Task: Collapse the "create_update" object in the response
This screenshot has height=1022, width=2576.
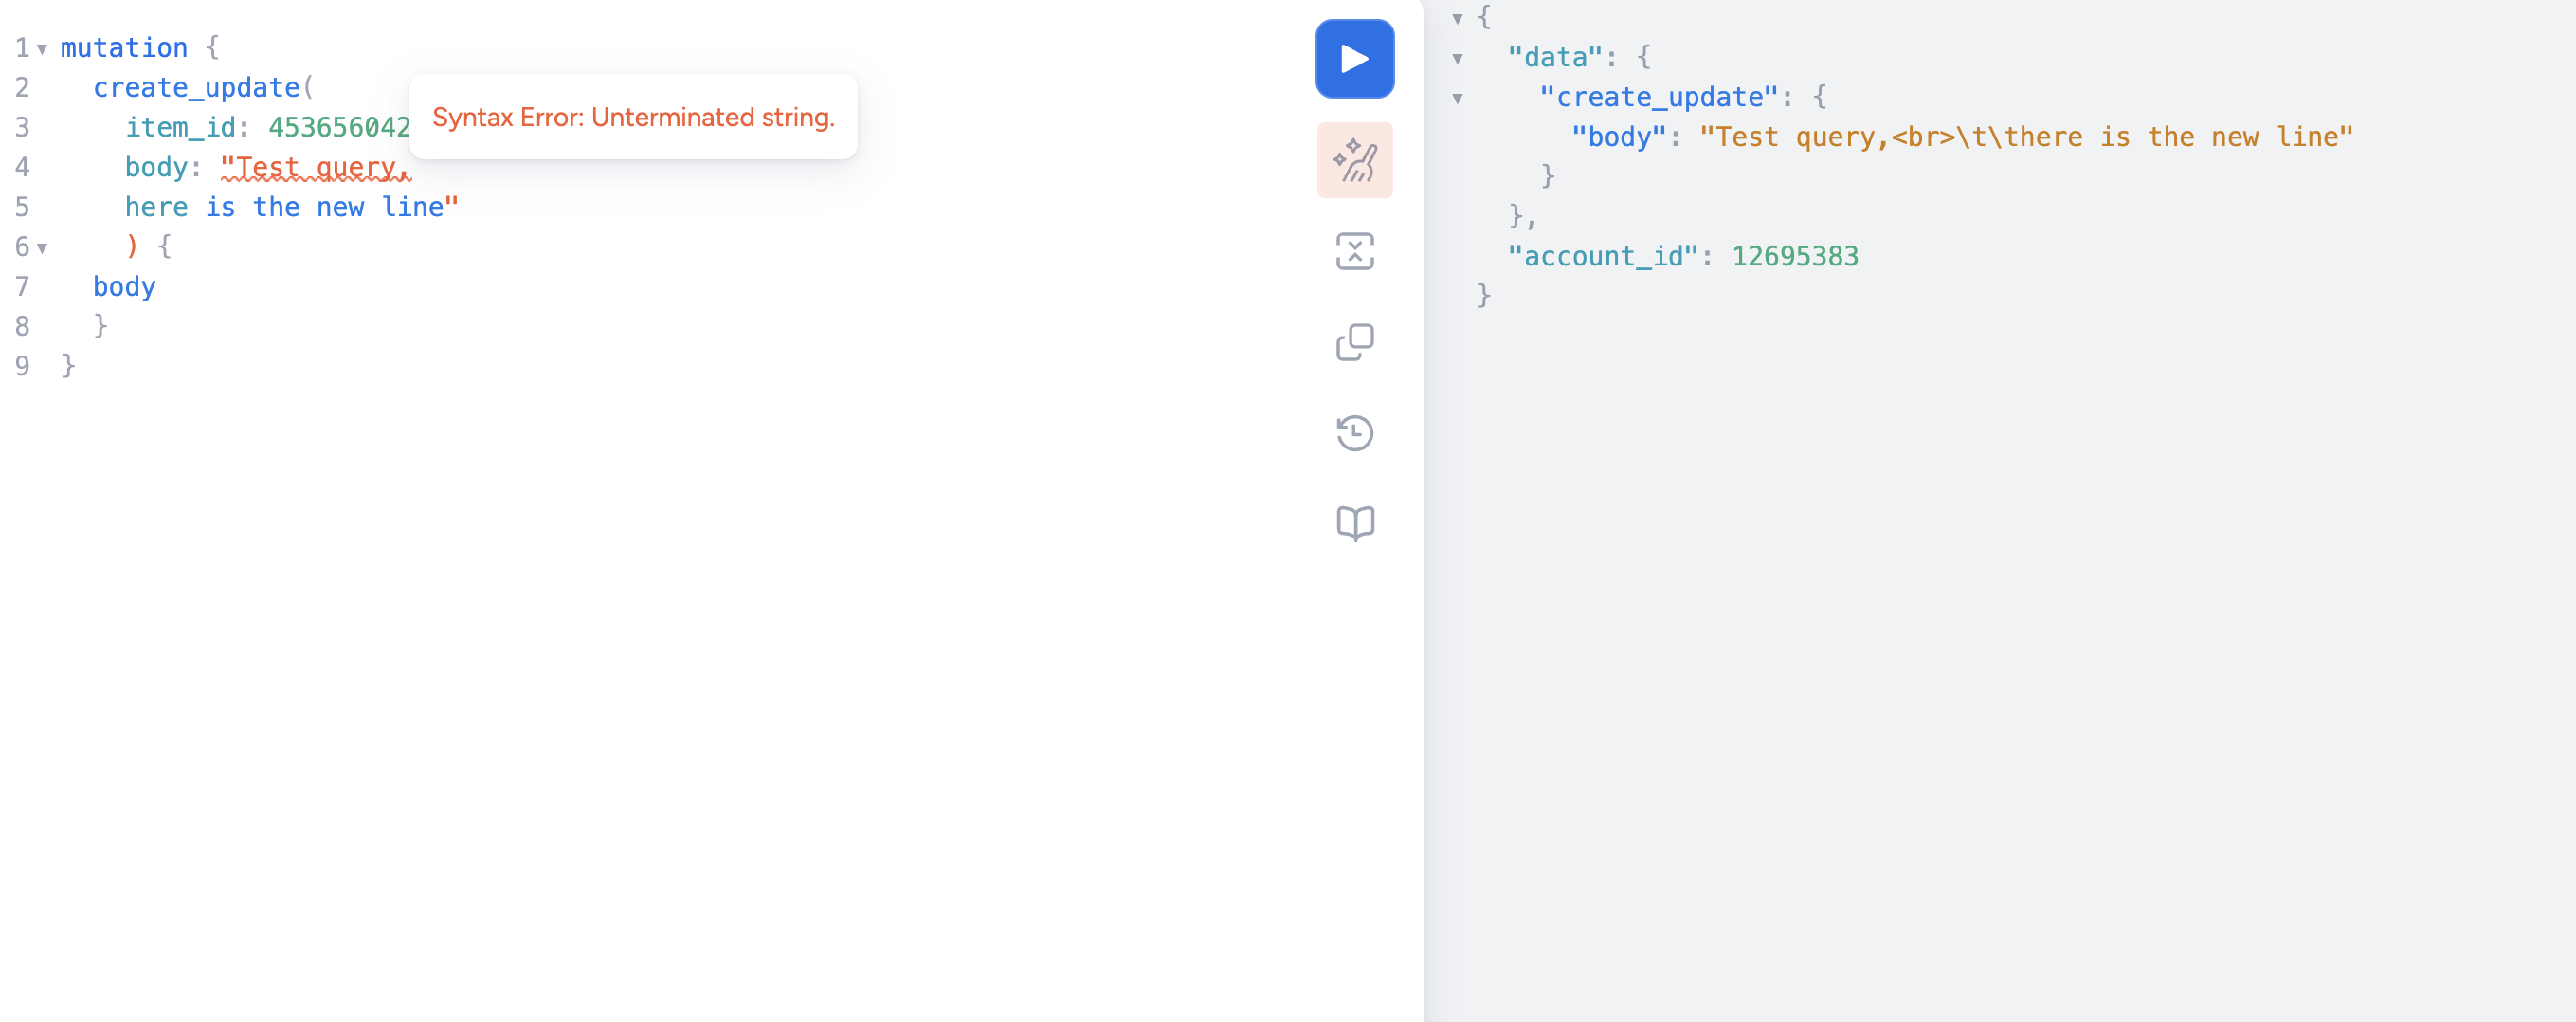Action: point(1457,98)
